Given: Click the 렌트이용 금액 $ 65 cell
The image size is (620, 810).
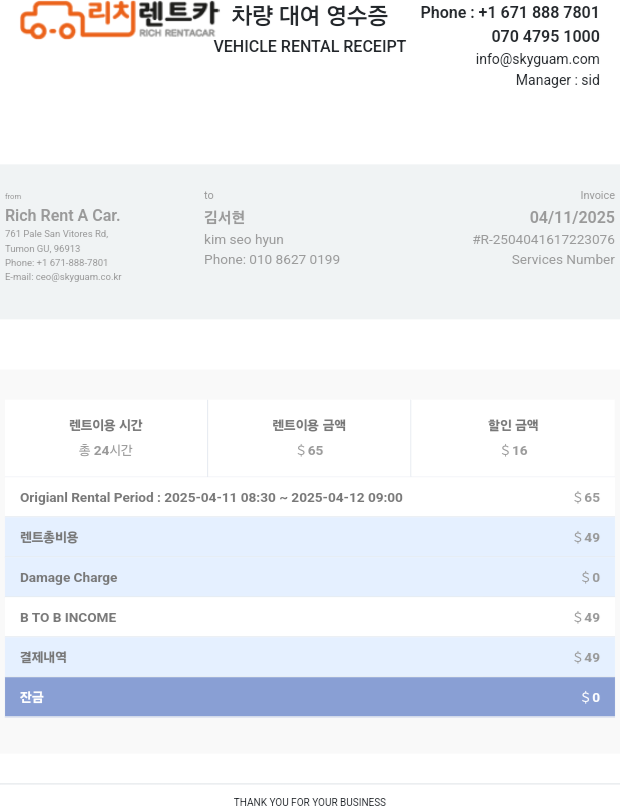Looking at the screenshot, I should (309, 438).
